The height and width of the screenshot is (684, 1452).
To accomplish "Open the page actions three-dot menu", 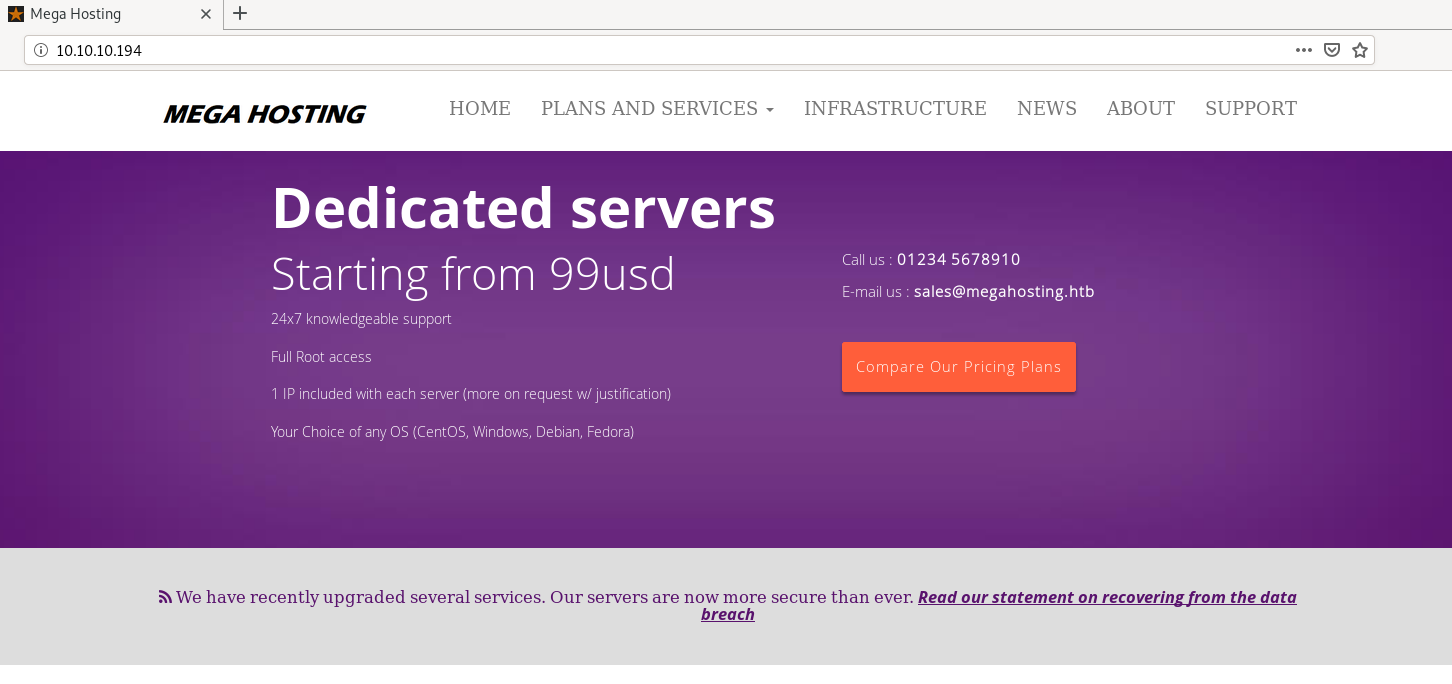I will (x=1303, y=50).
